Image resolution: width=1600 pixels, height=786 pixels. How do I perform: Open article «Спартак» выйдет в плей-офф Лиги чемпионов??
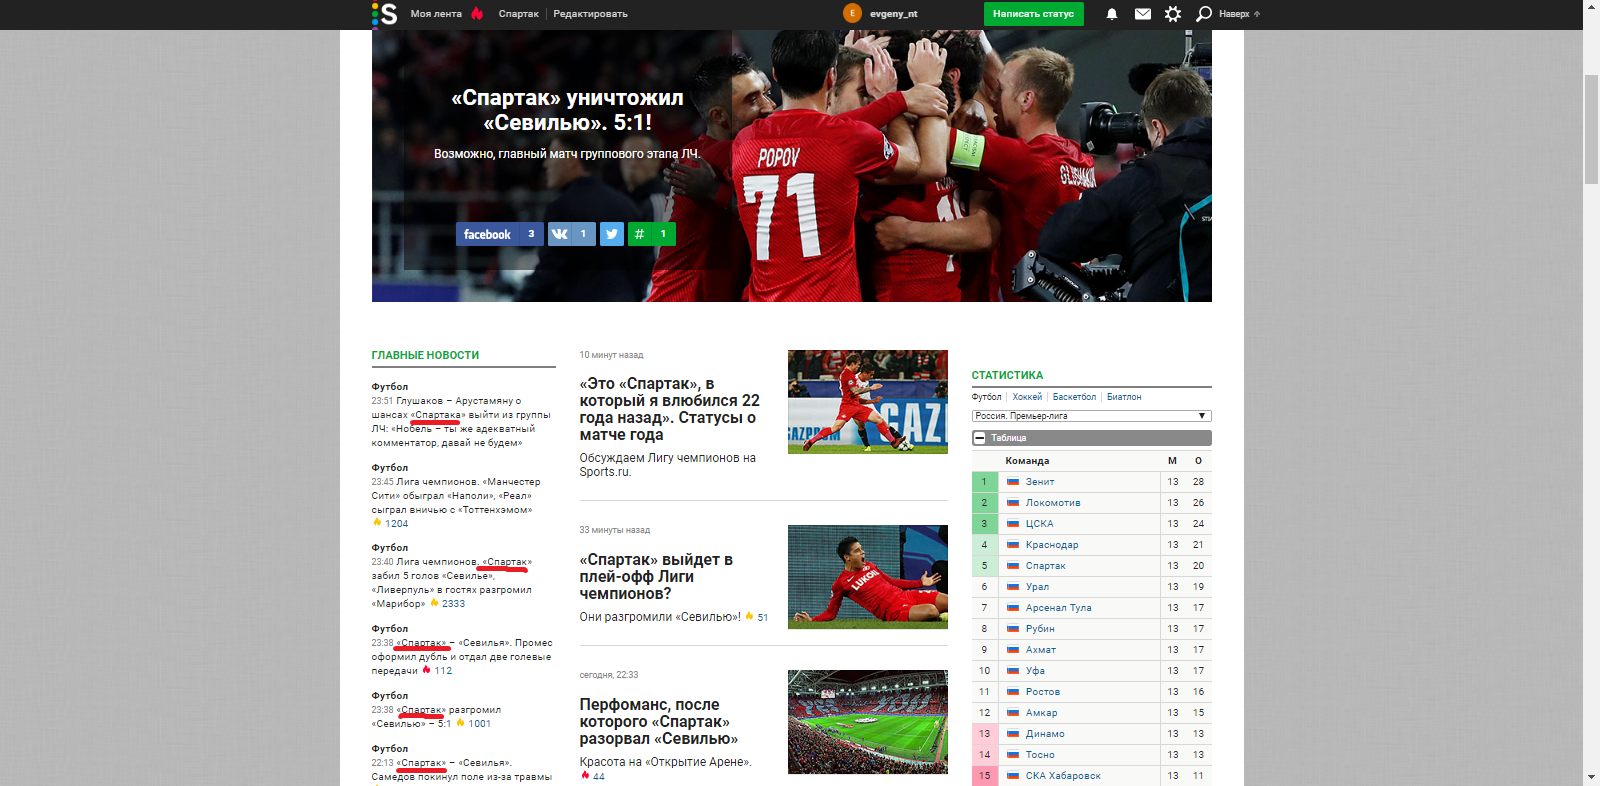(656, 577)
